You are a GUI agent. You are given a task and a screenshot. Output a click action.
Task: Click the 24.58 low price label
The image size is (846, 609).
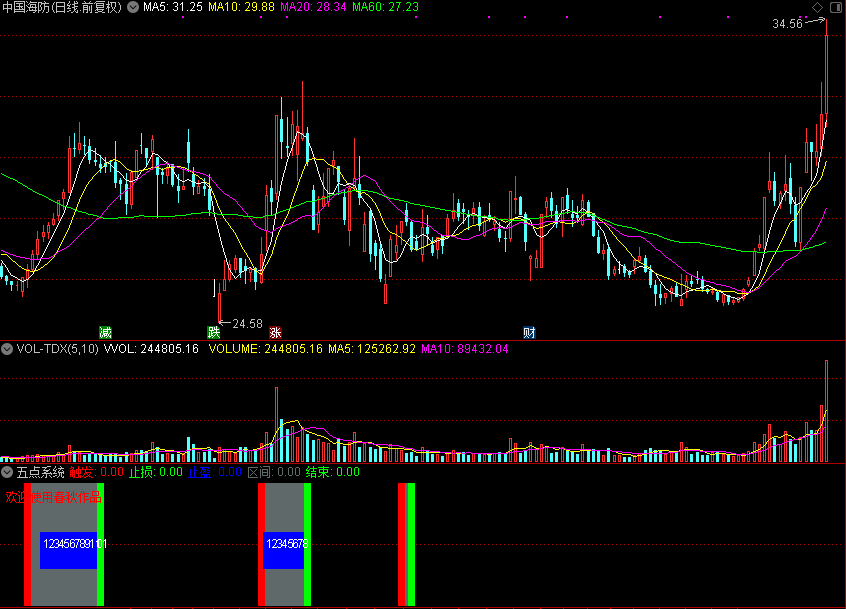[x=246, y=324]
